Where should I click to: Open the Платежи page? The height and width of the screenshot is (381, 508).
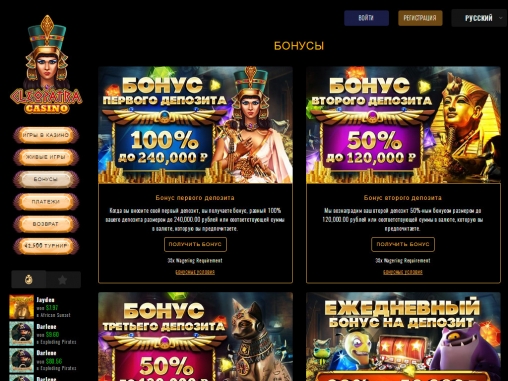pos(46,202)
